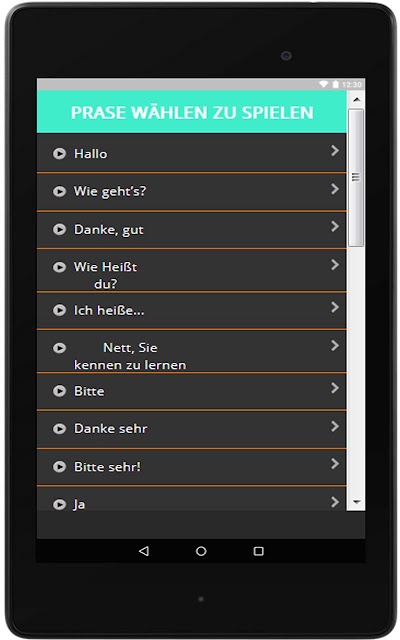Play the Danke sehr phrase icon
400x640 pixels.
click(60, 429)
